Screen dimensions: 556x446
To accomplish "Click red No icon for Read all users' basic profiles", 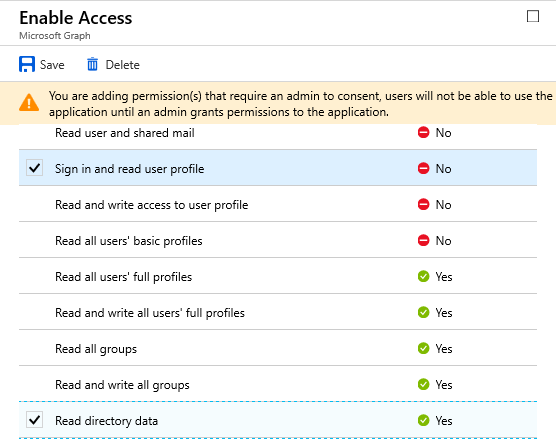I will click(423, 240).
